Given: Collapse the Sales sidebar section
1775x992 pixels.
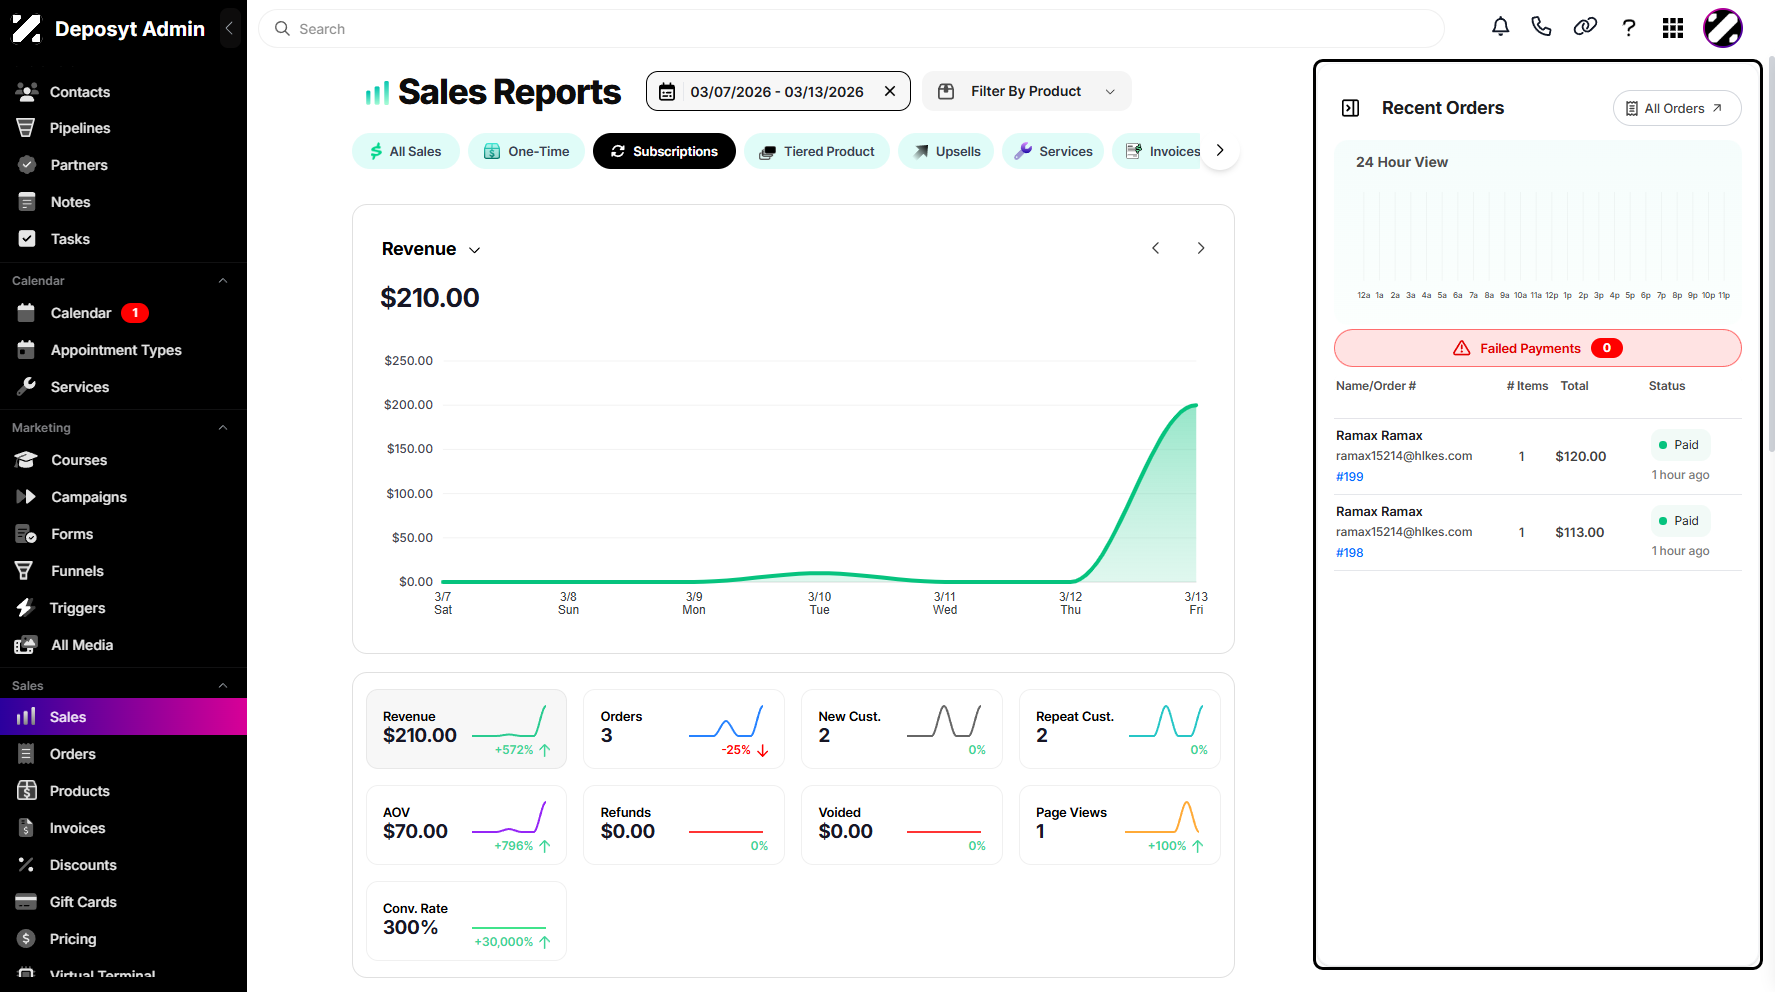Looking at the screenshot, I should 223,686.
